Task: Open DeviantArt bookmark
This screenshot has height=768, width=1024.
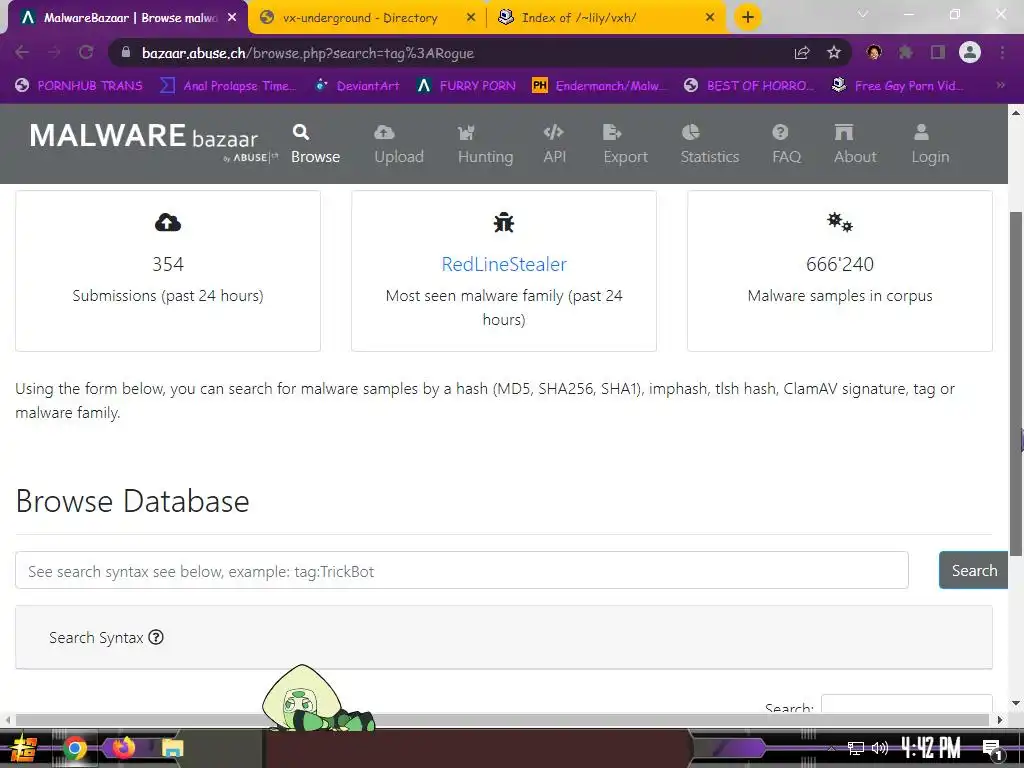Action: coord(357,86)
